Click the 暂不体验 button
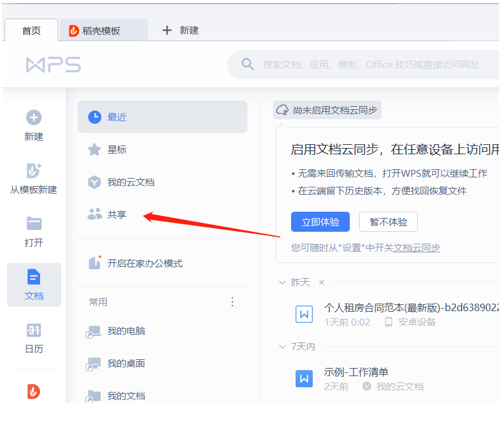 [388, 222]
